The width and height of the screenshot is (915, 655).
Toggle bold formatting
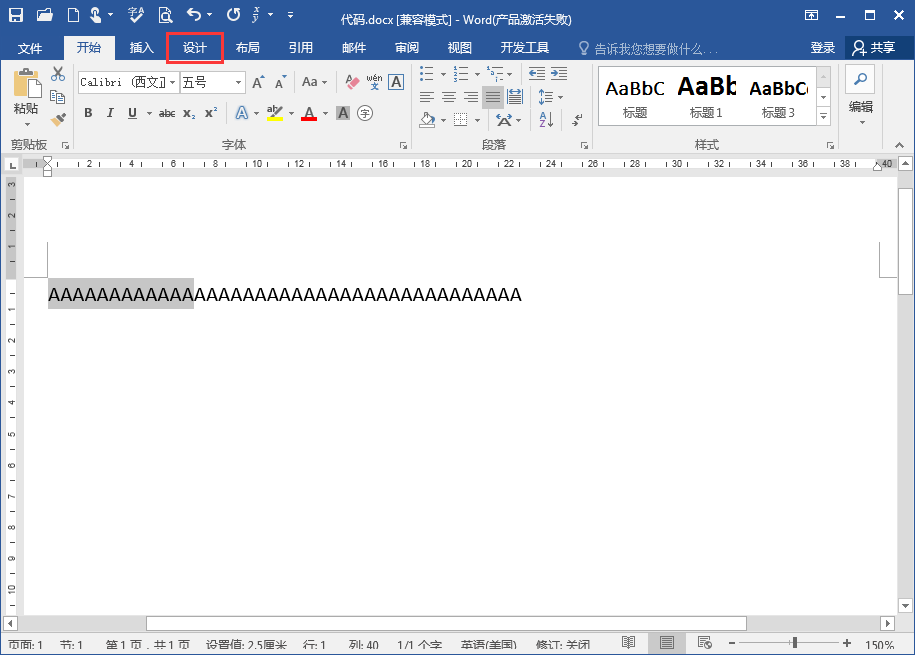(x=88, y=113)
